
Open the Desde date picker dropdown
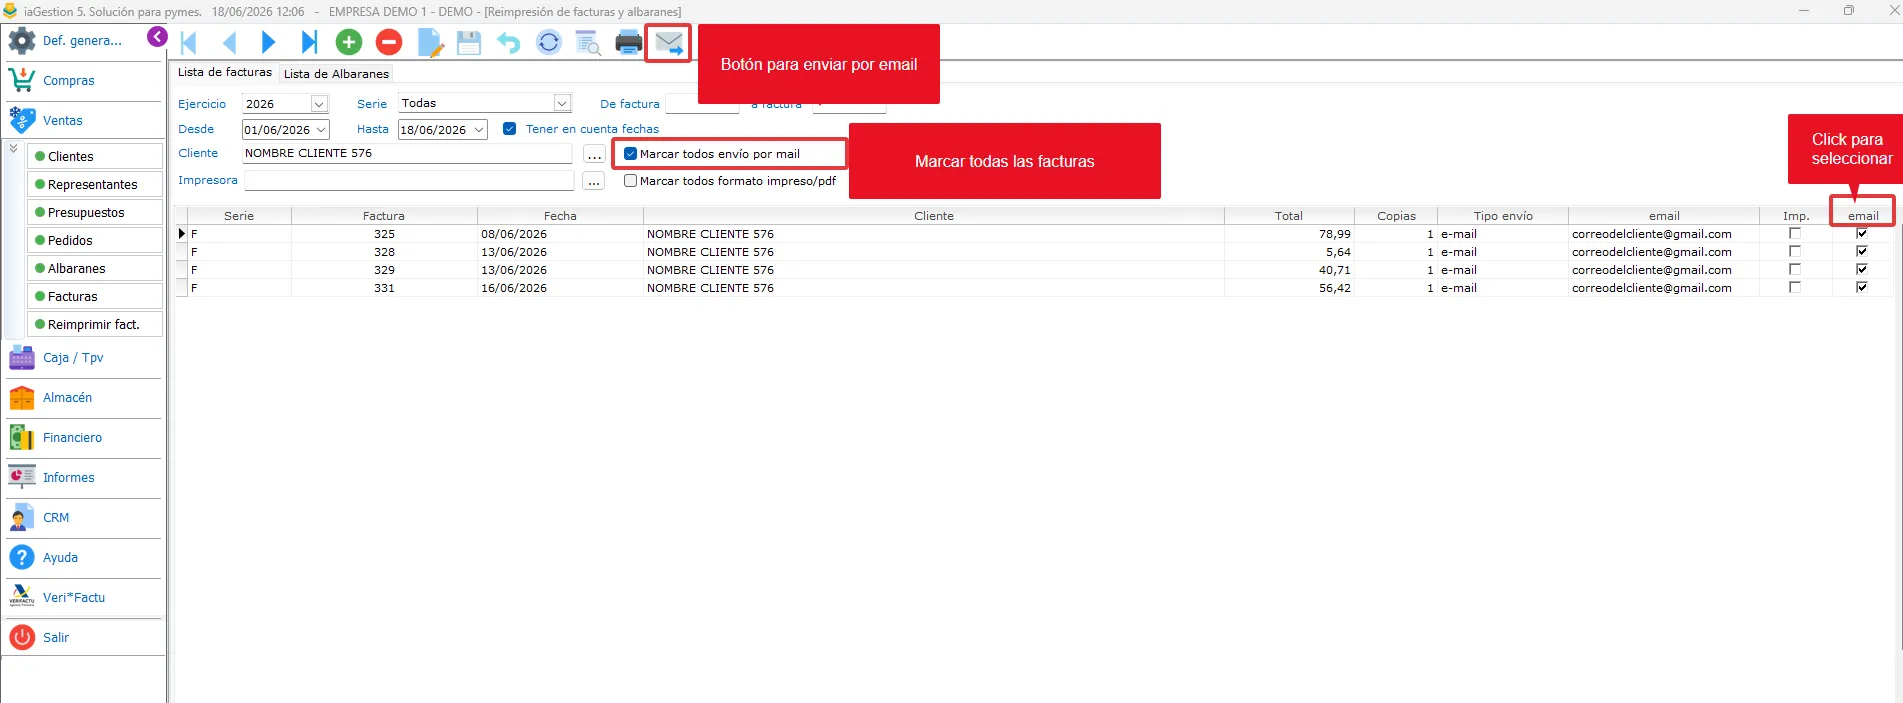[x=321, y=130]
